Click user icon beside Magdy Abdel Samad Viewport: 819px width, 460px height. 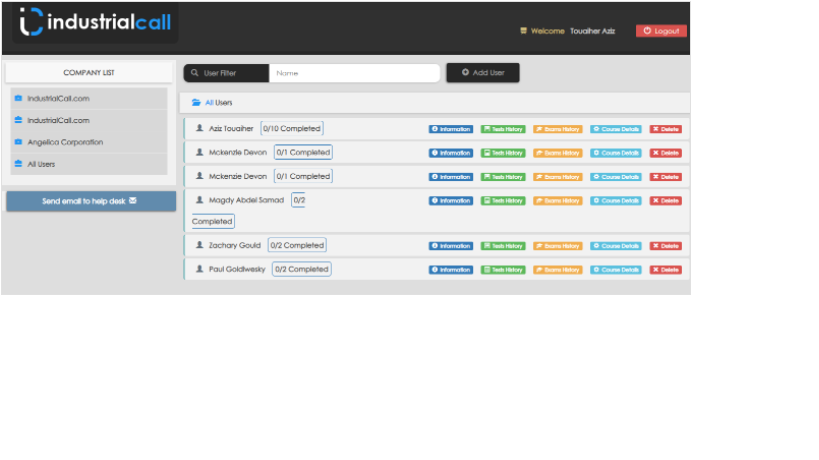tap(200, 199)
